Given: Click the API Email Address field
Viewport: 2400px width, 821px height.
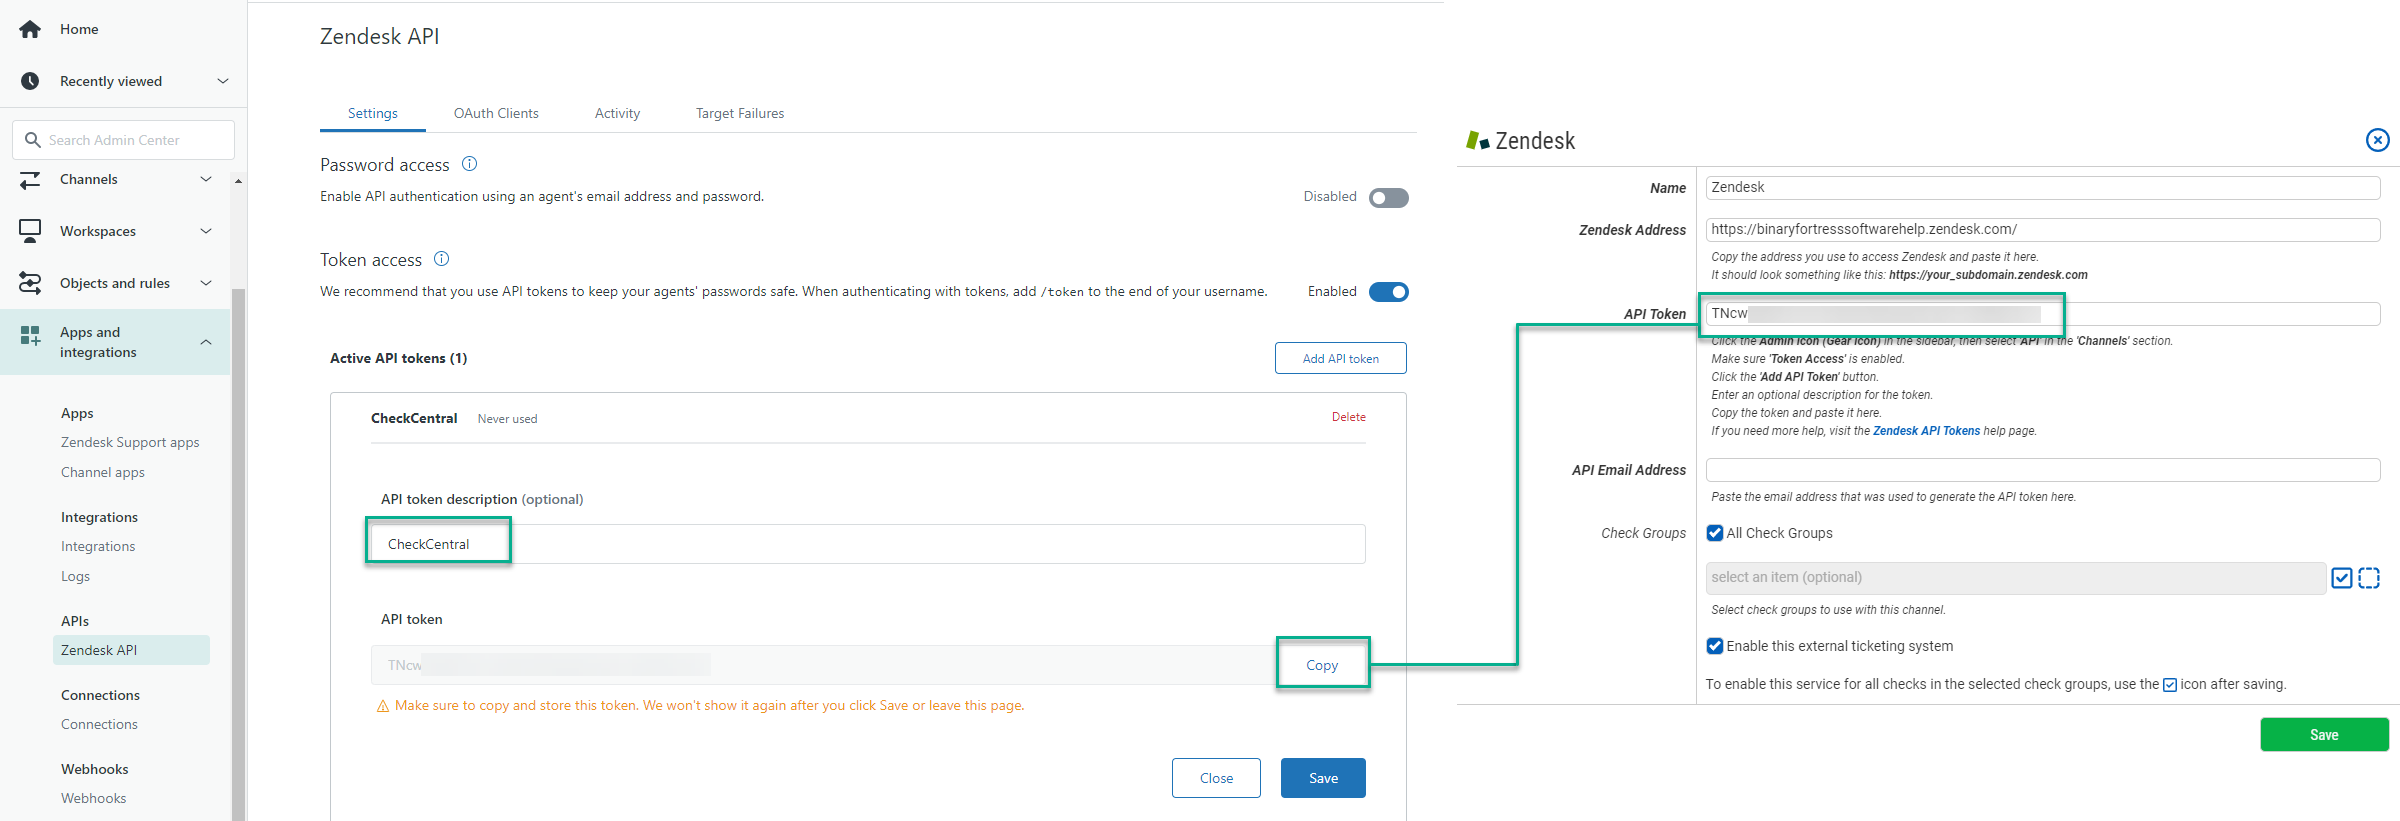Looking at the screenshot, I should click(2043, 470).
